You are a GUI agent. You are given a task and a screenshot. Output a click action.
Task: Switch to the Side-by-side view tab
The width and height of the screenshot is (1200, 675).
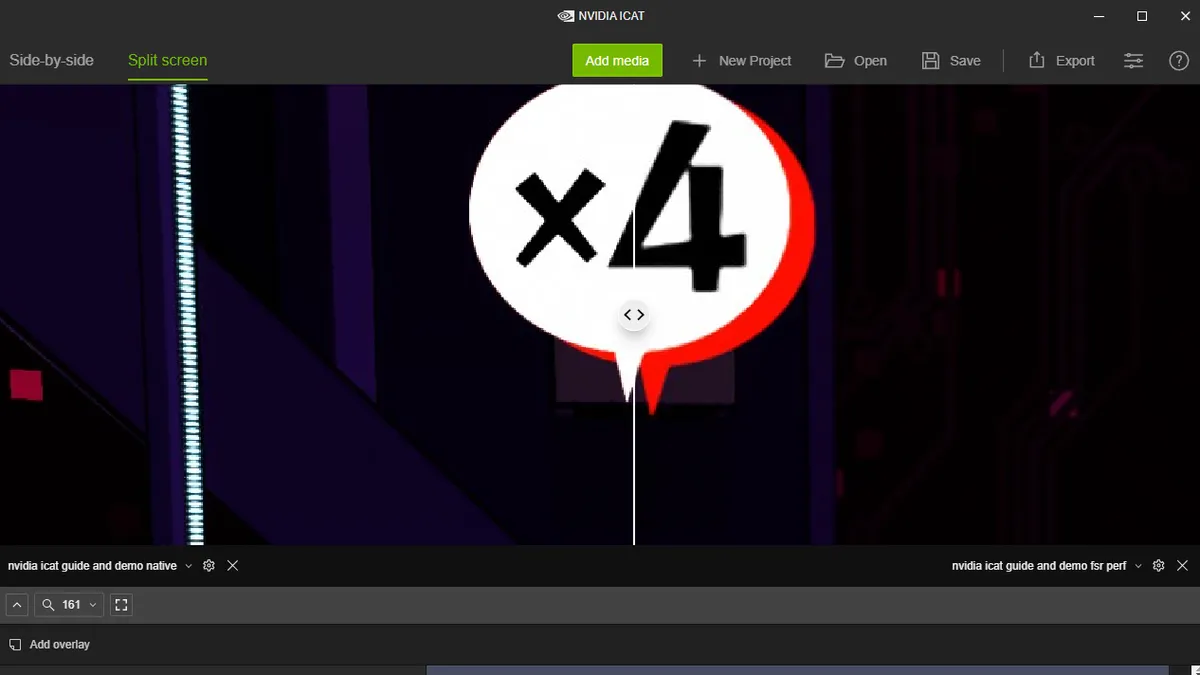point(52,60)
